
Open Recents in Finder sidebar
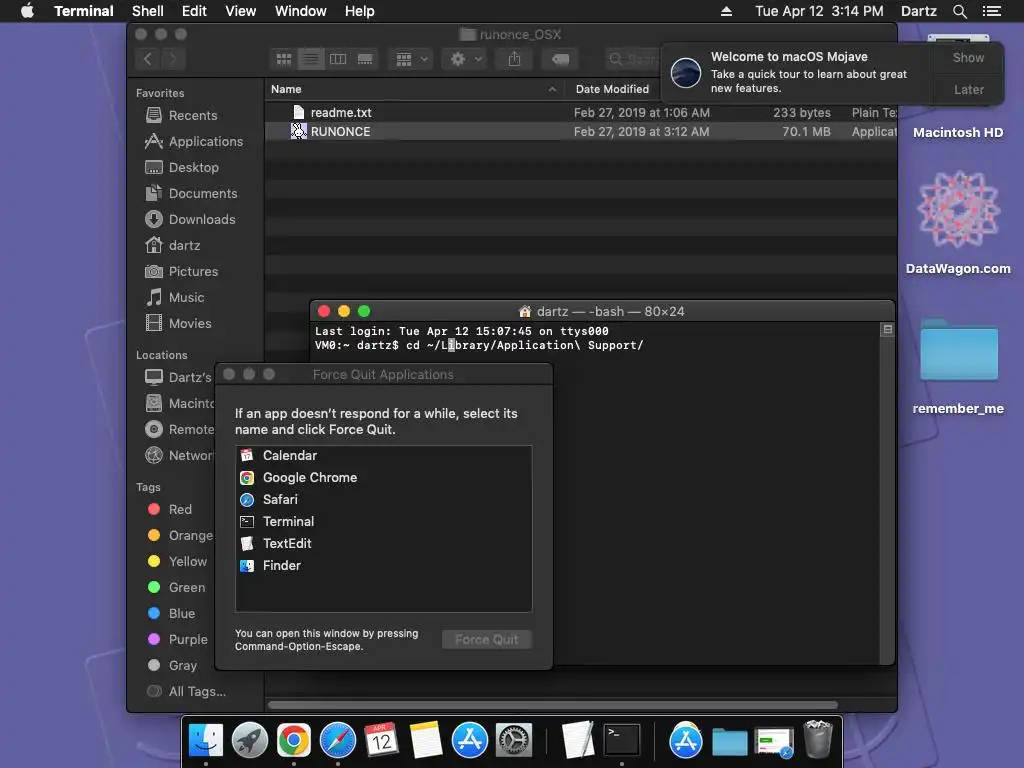(182, 116)
